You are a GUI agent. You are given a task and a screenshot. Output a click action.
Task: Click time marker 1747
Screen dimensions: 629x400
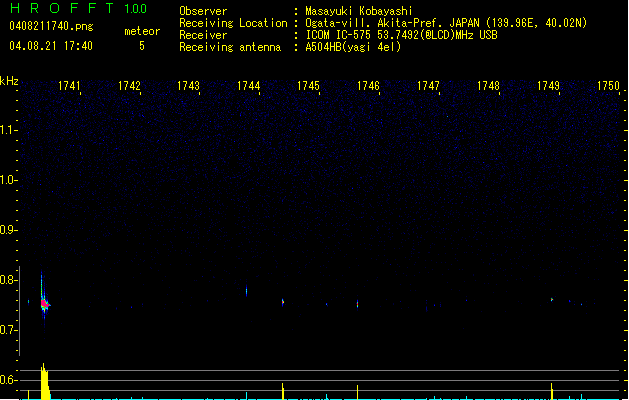coord(428,86)
